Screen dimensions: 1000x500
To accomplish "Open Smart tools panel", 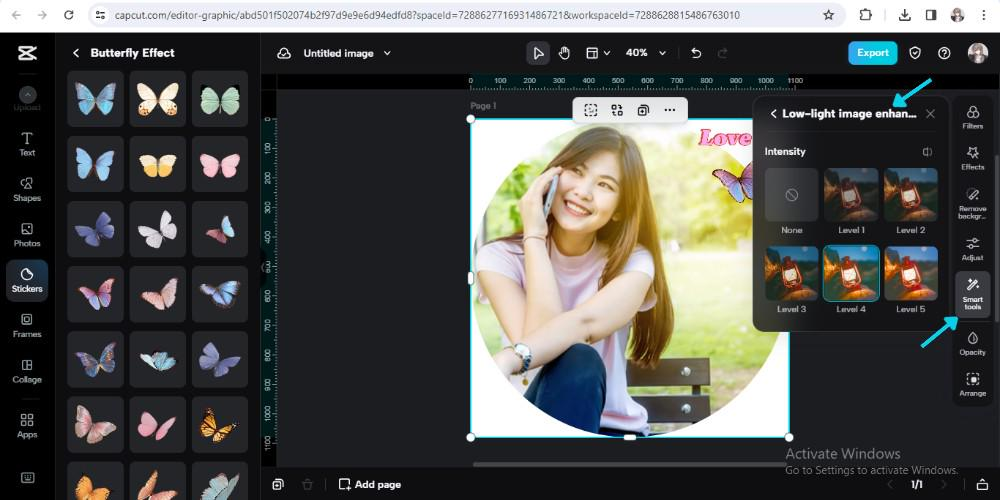I will [973, 294].
